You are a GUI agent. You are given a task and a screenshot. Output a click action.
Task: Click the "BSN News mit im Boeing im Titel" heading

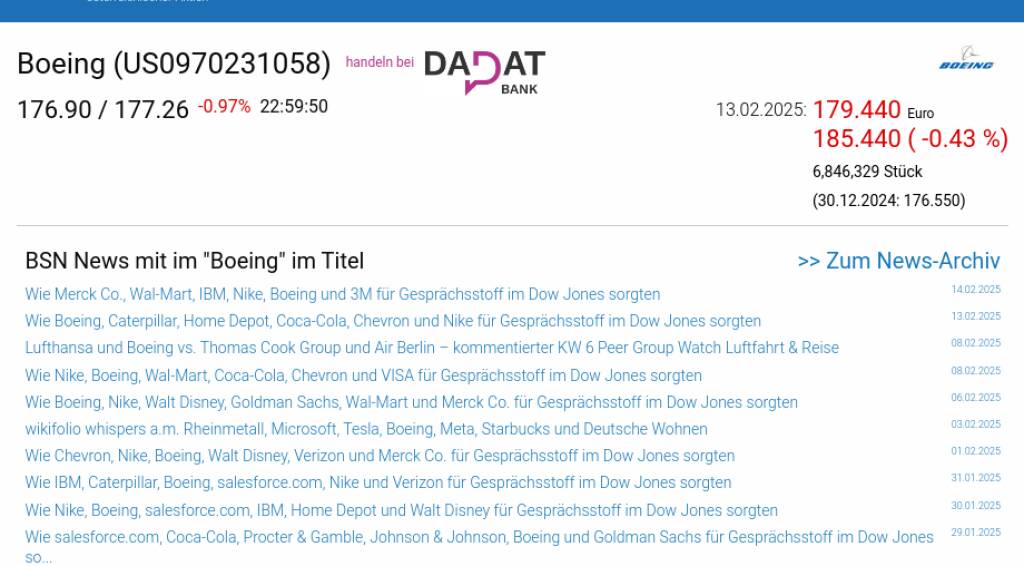[x=194, y=261]
